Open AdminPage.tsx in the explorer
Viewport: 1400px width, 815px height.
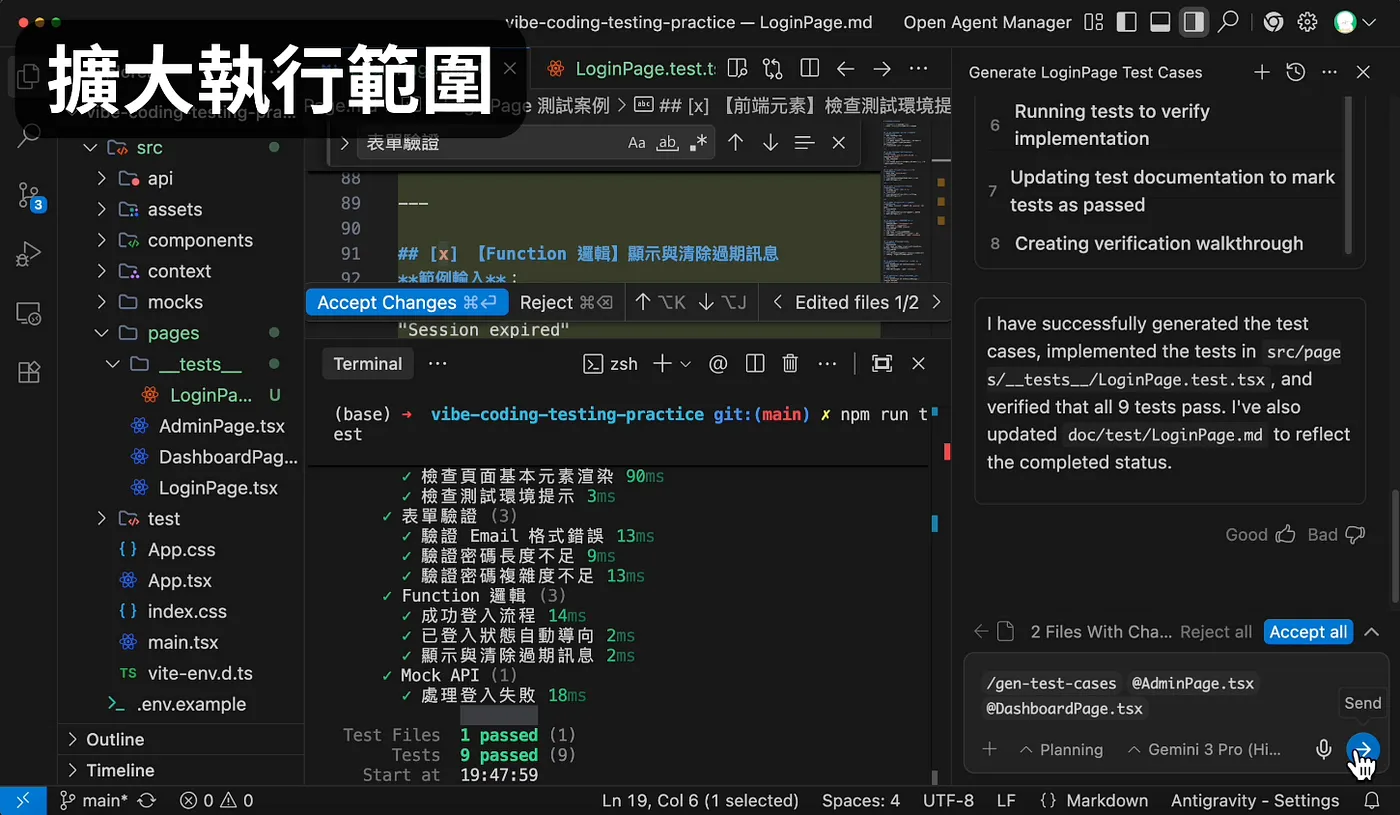[222, 426]
